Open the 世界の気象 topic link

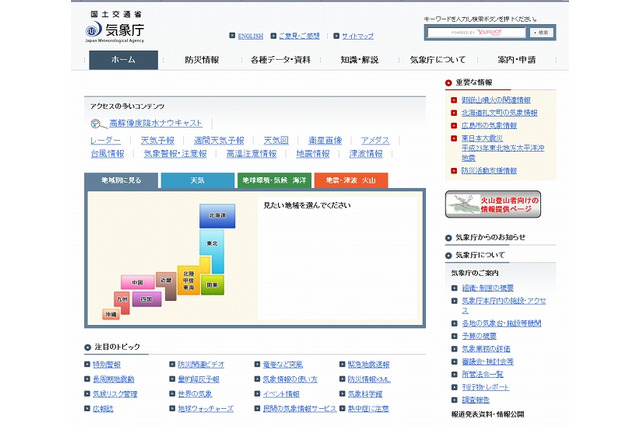[x=195, y=394]
